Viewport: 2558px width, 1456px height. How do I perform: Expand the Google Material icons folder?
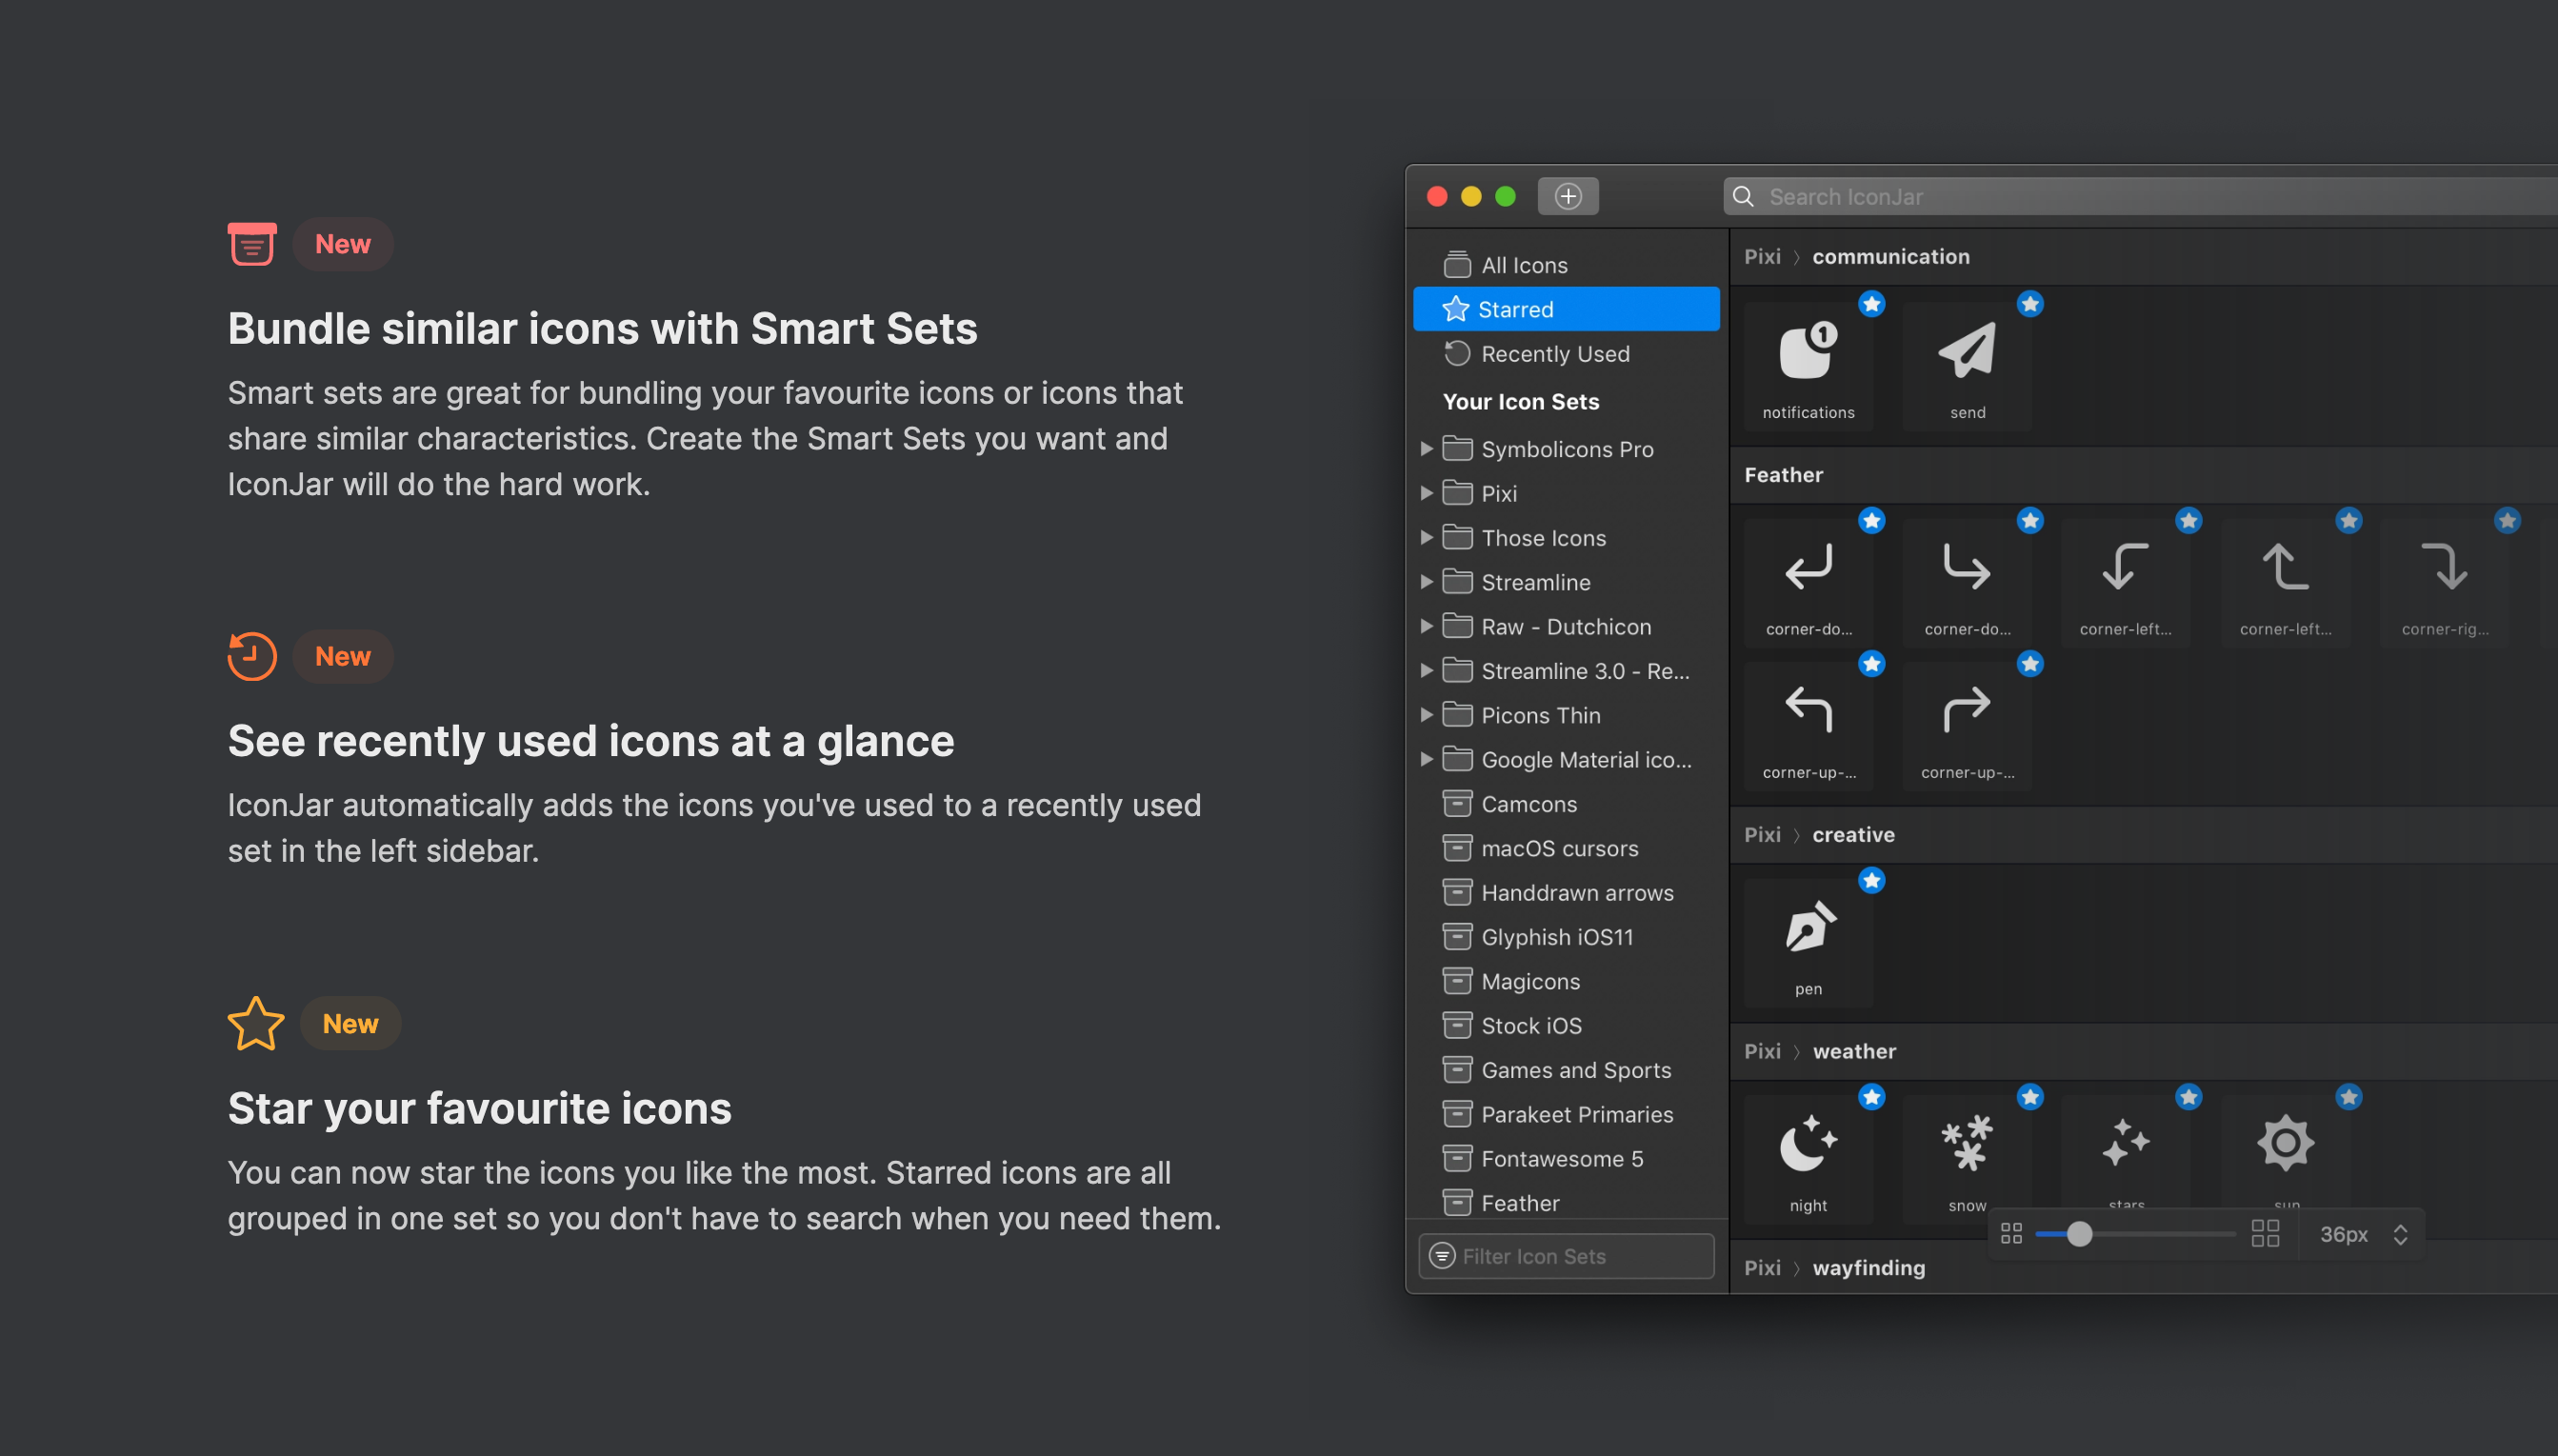[x=1427, y=759]
